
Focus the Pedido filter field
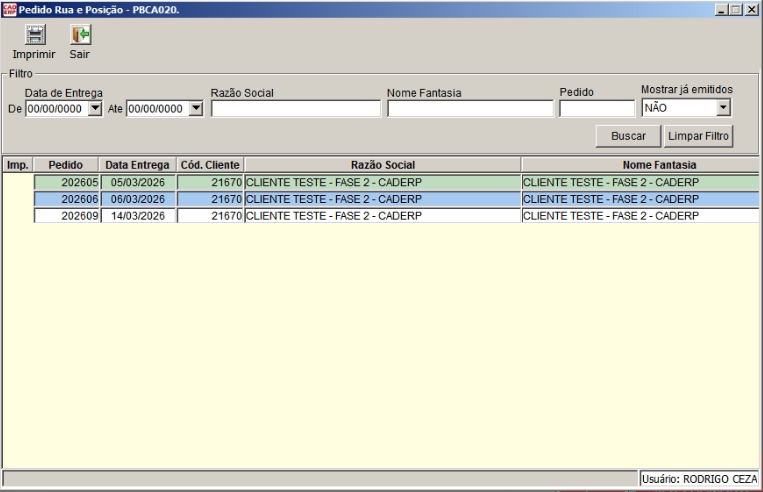tap(597, 108)
